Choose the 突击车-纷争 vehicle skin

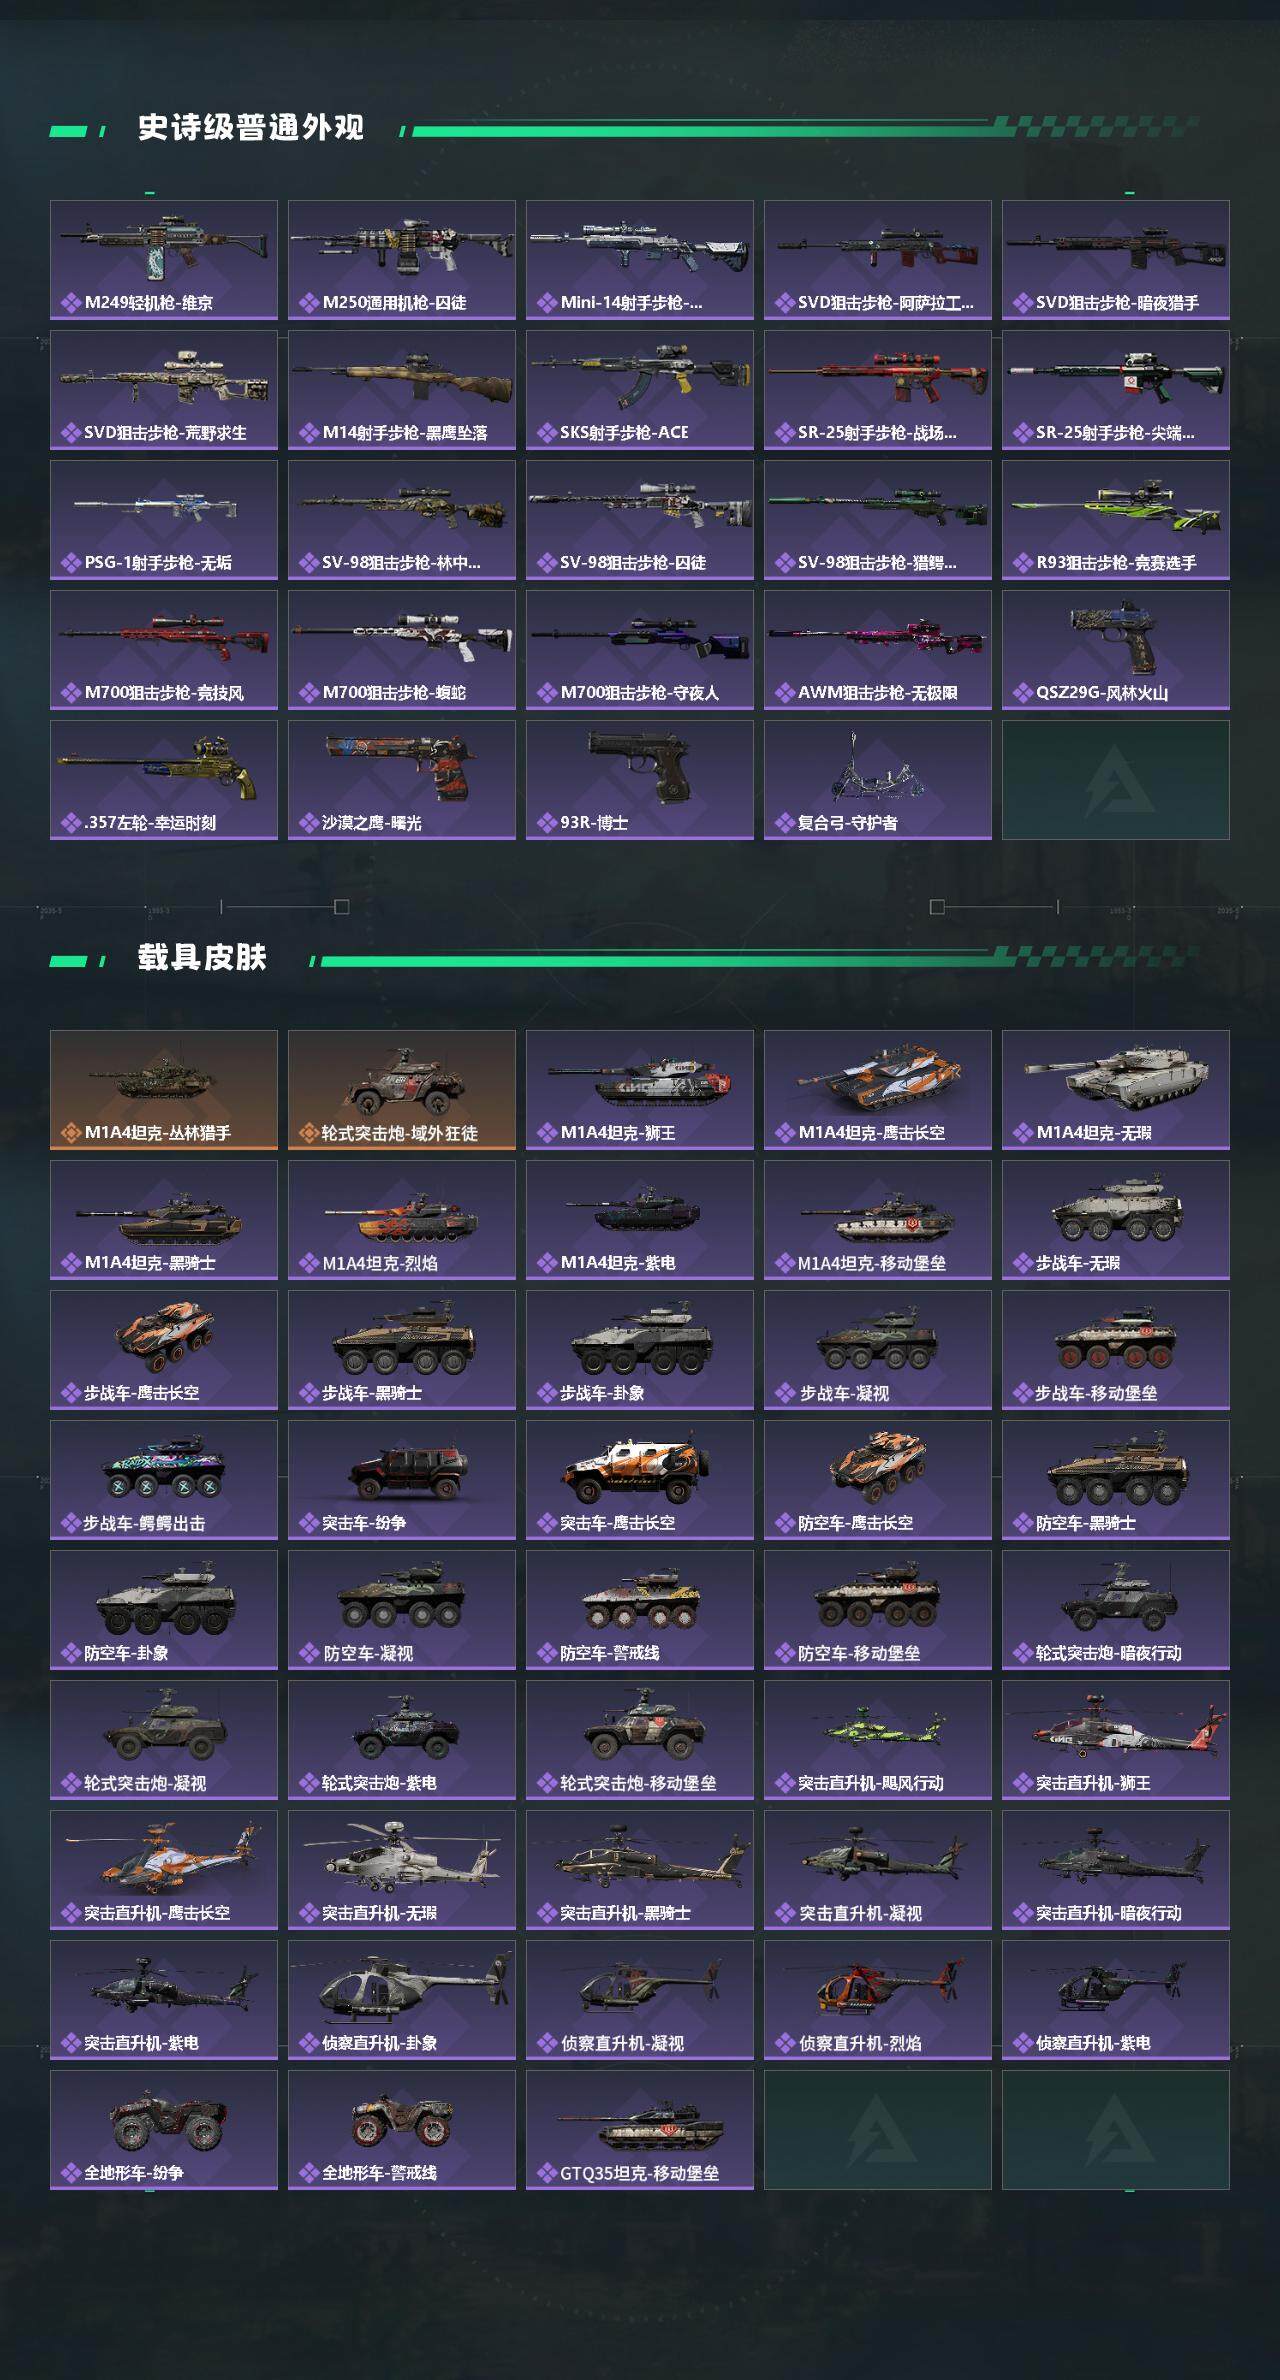click(402, 1480)
